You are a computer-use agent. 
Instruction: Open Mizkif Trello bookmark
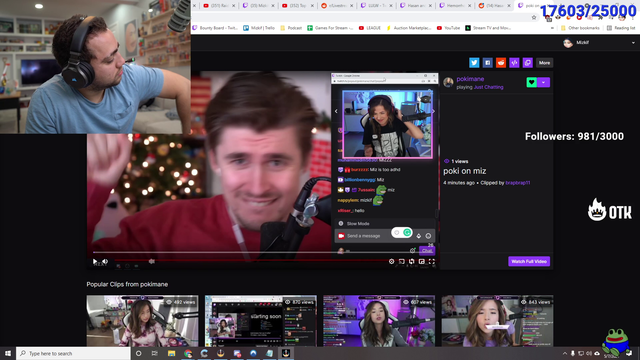click(259, 28)
